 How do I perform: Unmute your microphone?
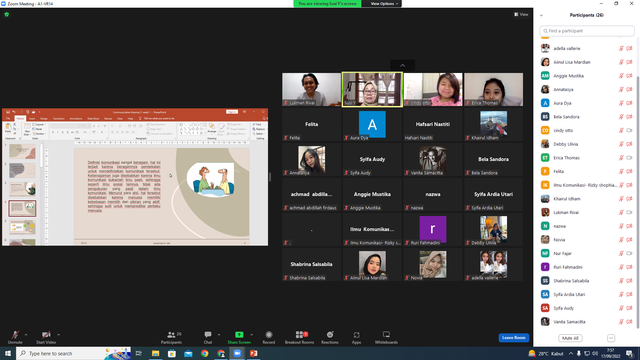(15, 338)
